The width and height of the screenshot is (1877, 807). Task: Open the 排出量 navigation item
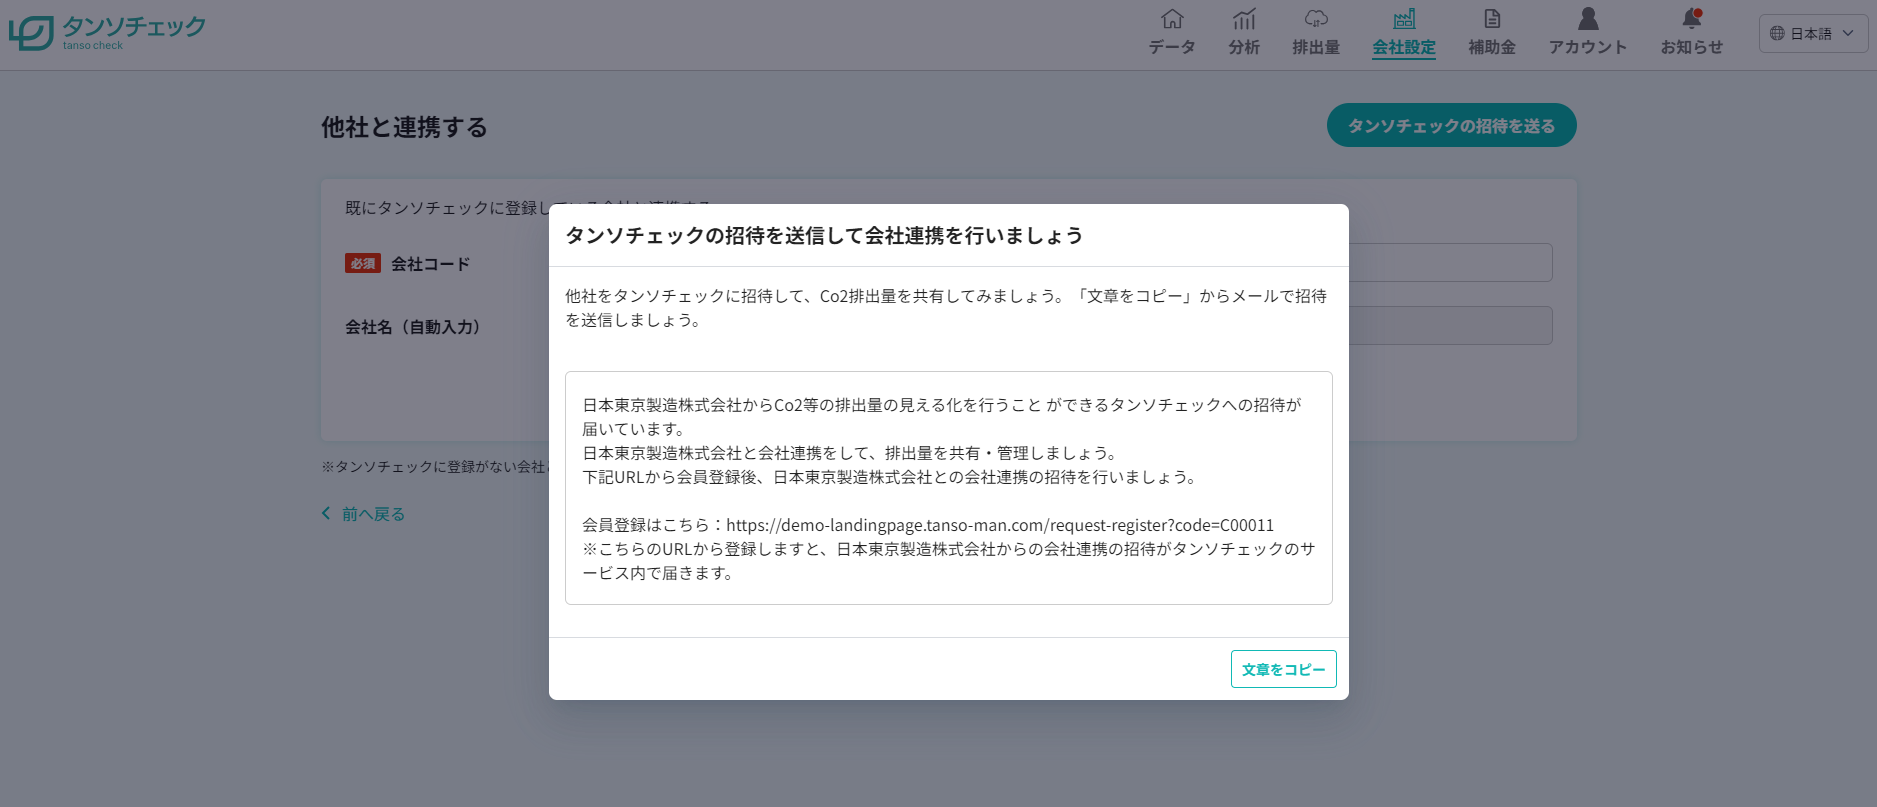(1316, 33)
